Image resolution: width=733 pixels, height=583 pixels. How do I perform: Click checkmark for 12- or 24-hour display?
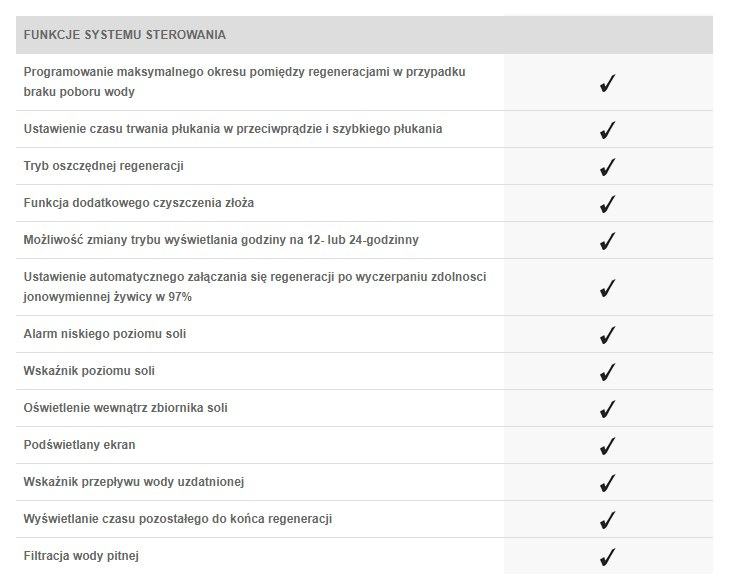[x=607, y=241]
